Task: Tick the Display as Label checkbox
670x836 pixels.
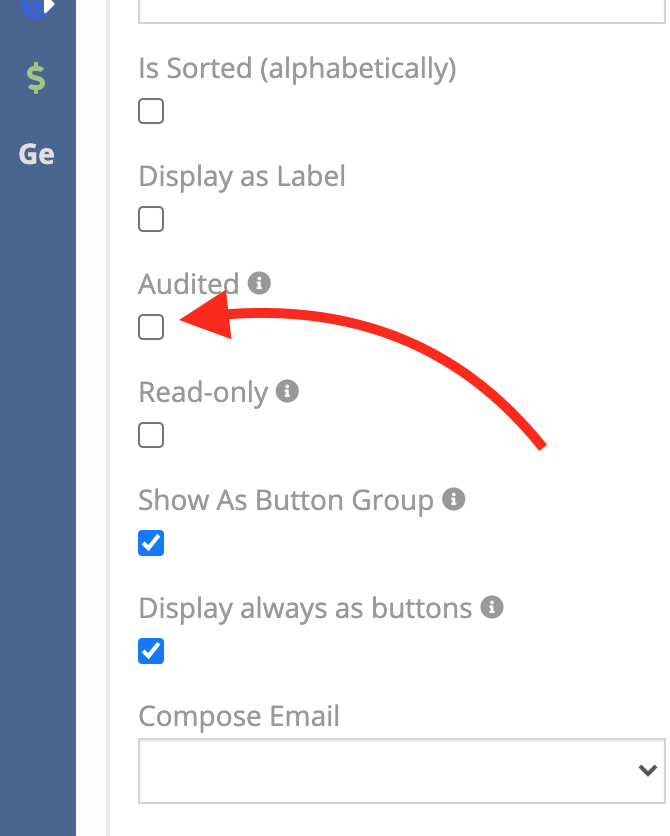Action: click(151, 219)
